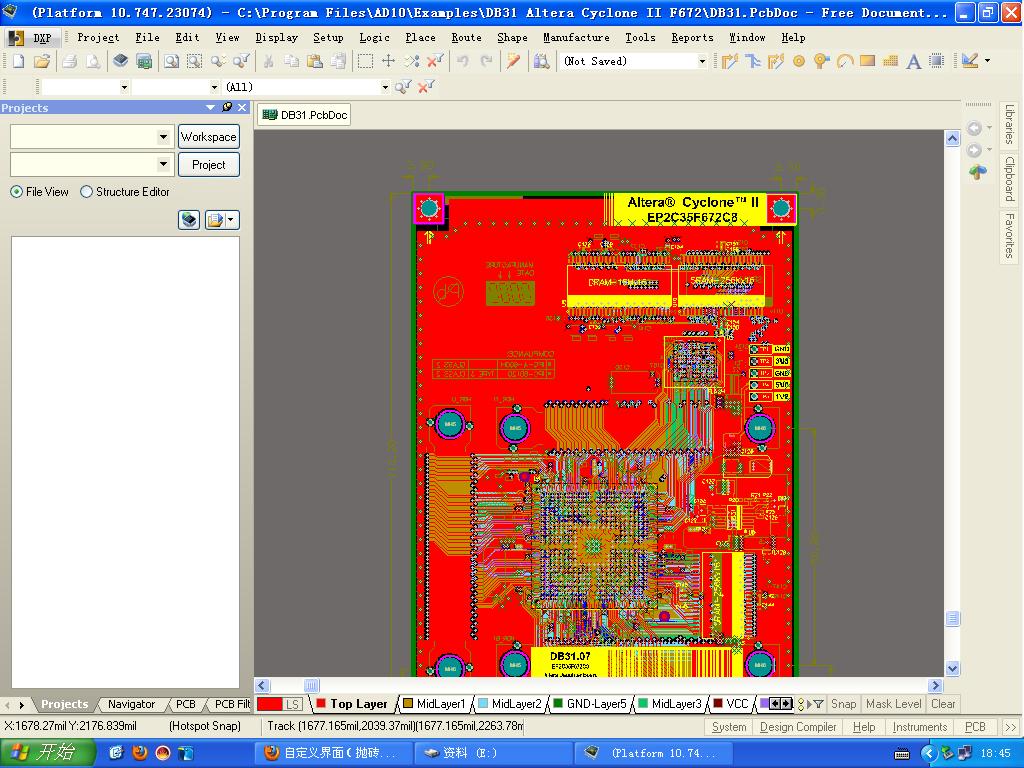Image resolution: width=1024 pixels, height=768 pixels.
Task: Select the Place Pad tool
Action: click(x=799, y=62)
